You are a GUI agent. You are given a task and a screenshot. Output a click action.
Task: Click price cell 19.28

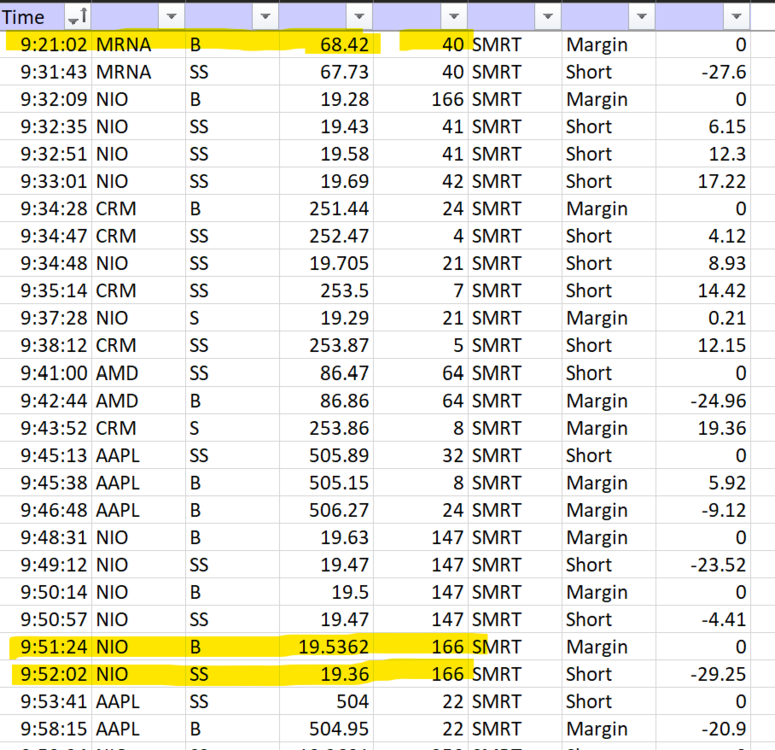click(x=326, y=99)
